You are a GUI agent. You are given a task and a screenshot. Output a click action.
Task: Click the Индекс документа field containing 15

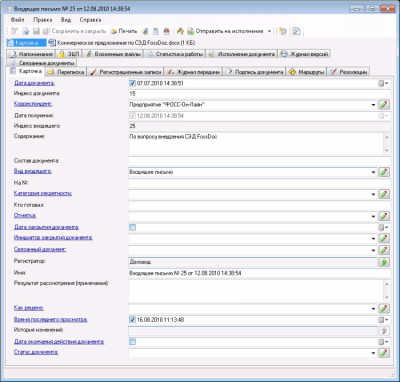[259, 94]
